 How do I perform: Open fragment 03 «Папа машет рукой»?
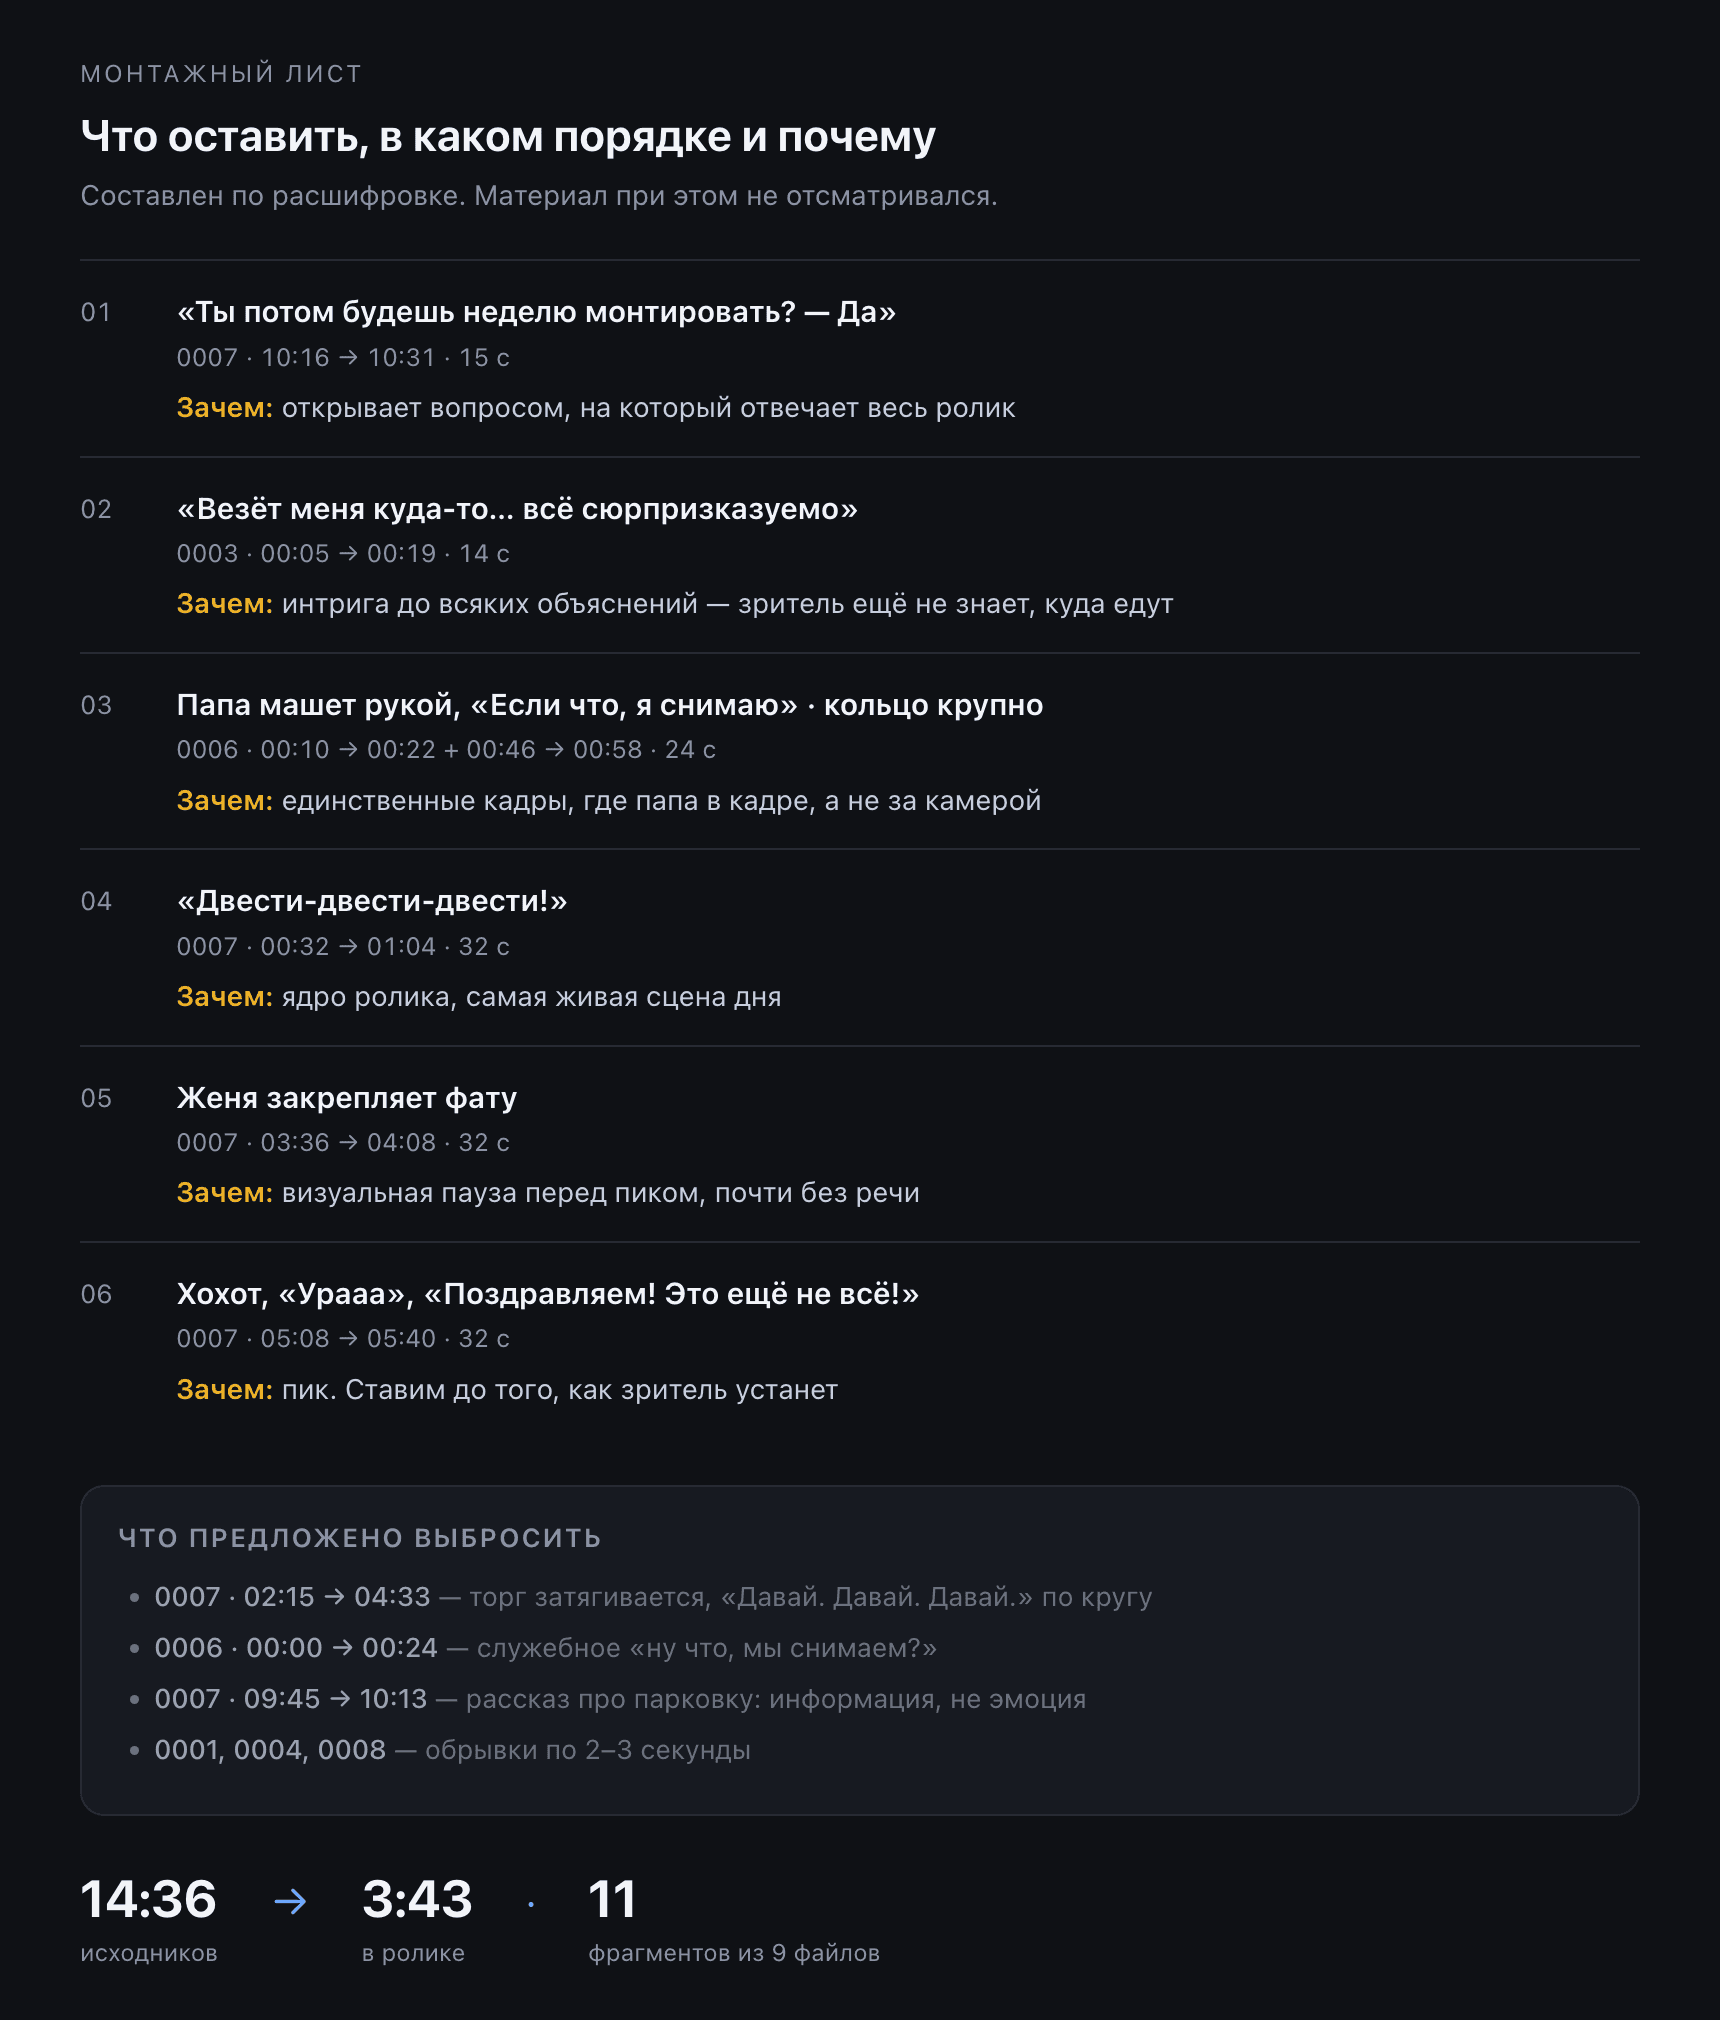pos(610,705)
